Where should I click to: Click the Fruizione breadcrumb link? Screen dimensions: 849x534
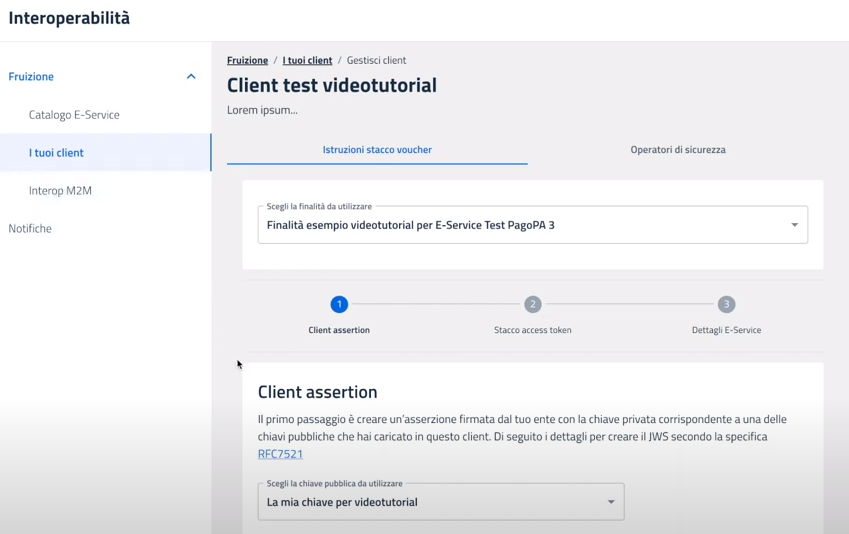pos(247,61)
